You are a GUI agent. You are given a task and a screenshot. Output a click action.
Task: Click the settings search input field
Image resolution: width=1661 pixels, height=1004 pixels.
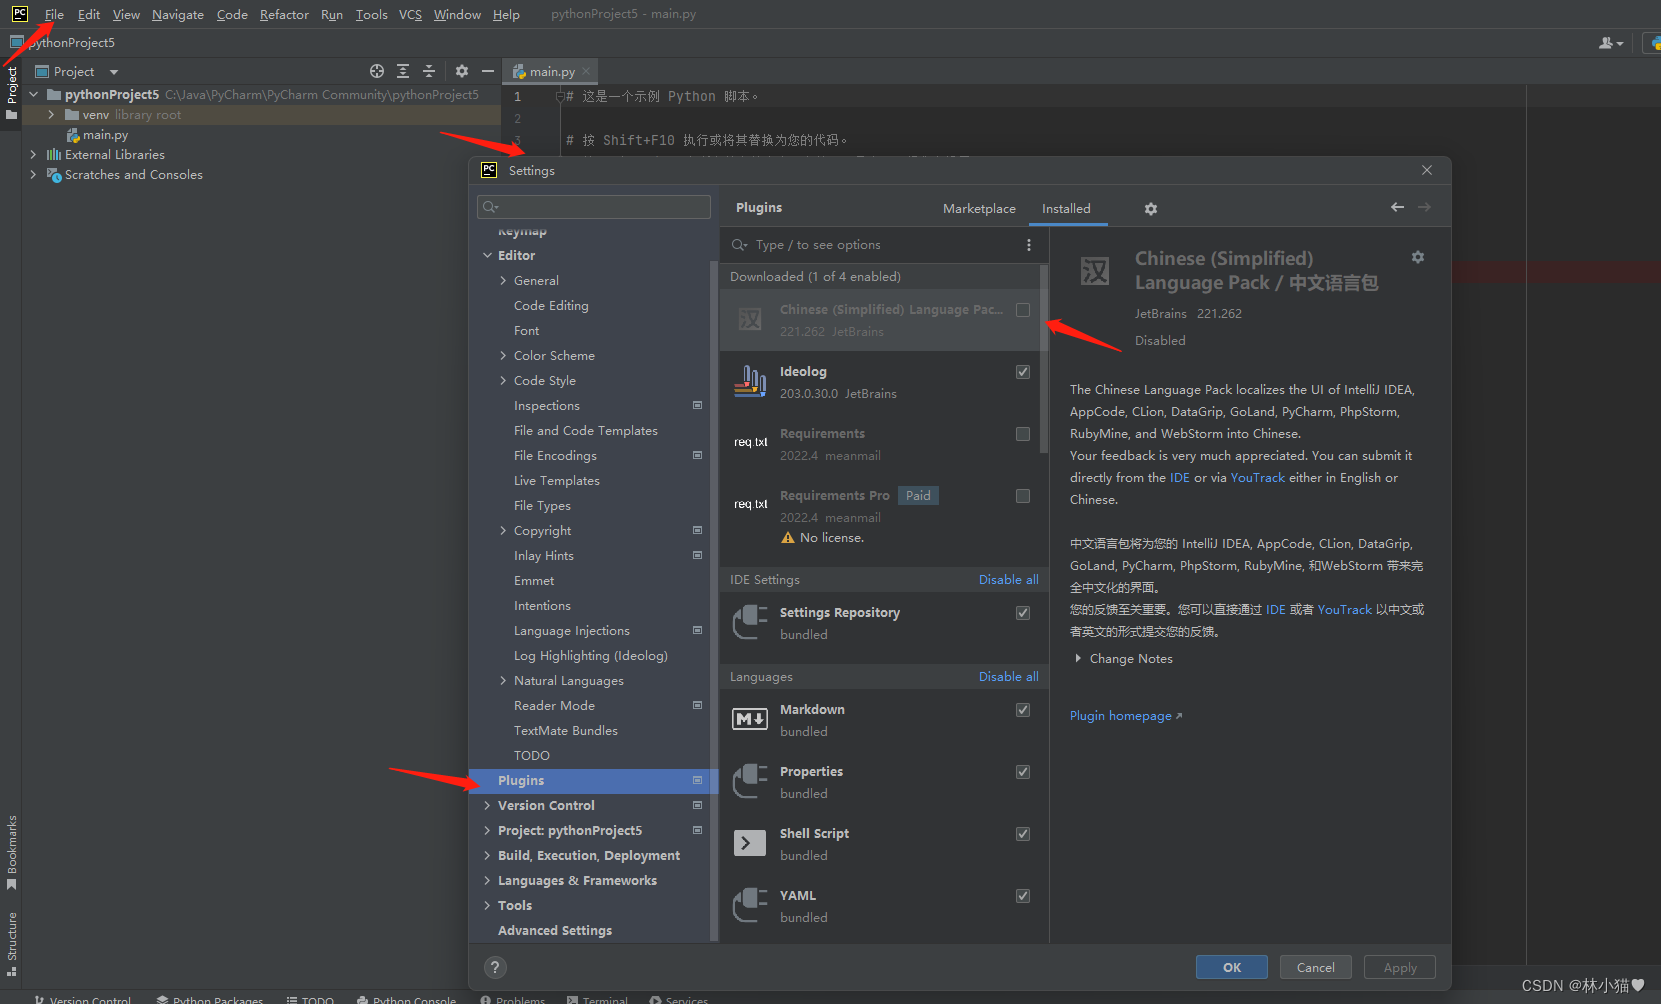point(594,207)
